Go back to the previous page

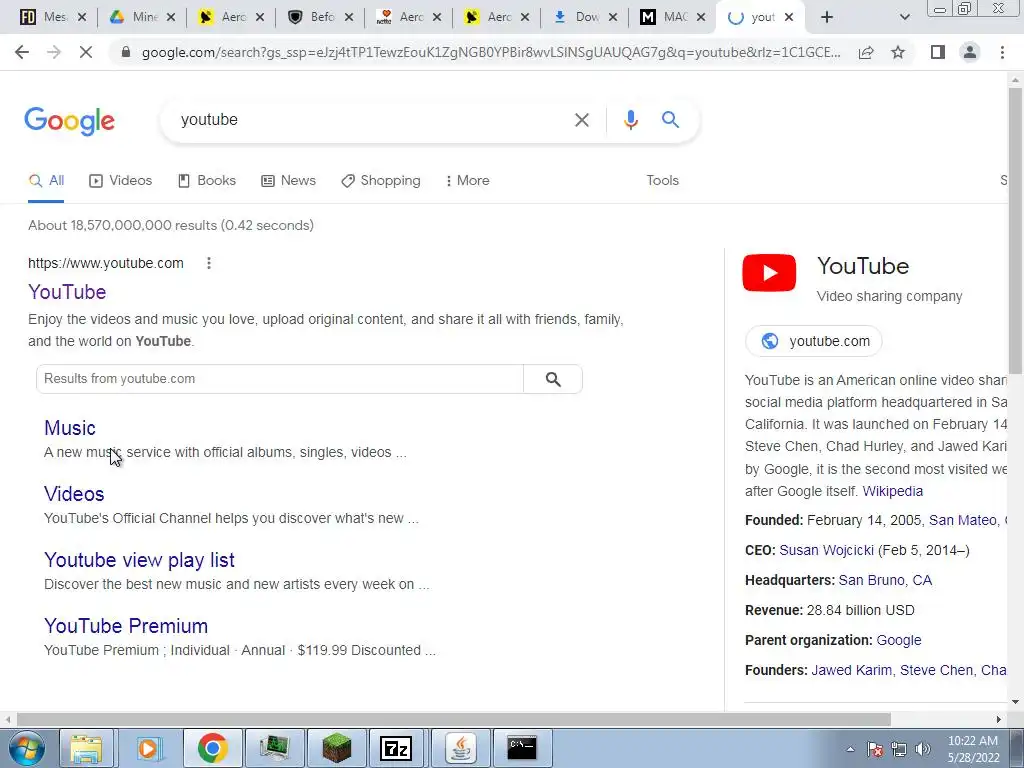click(x=22, y=52)
